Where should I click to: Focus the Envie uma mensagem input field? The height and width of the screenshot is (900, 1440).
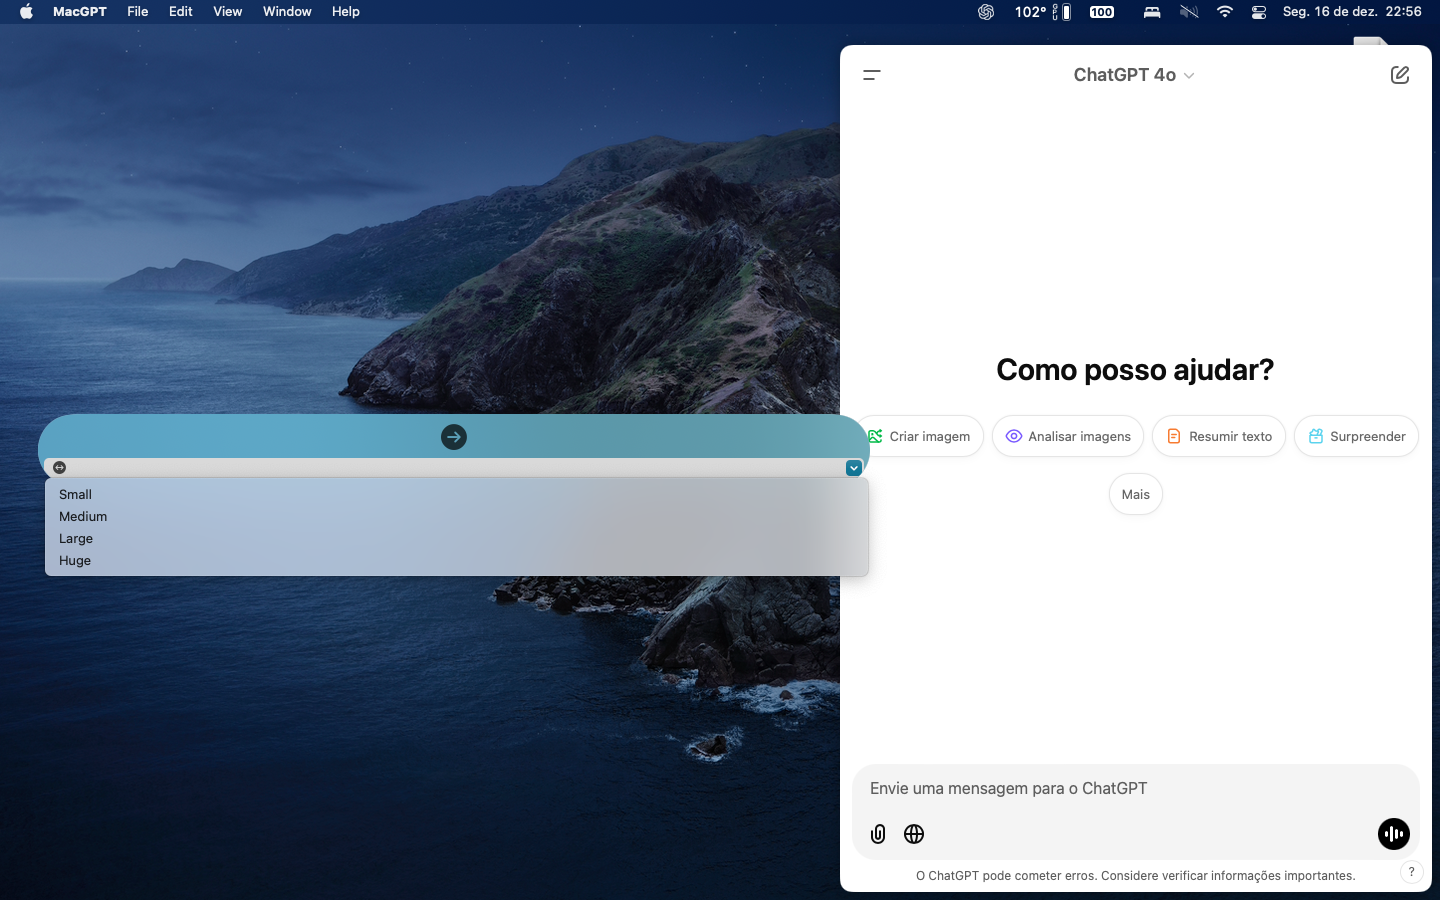pos(1136,788)
